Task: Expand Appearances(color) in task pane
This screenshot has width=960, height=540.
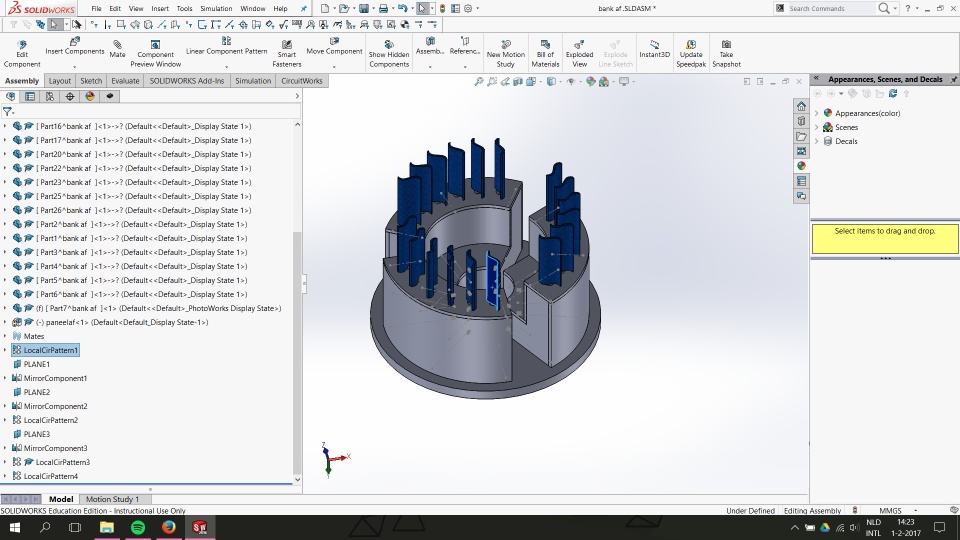Action: click(x=817, y=113)
